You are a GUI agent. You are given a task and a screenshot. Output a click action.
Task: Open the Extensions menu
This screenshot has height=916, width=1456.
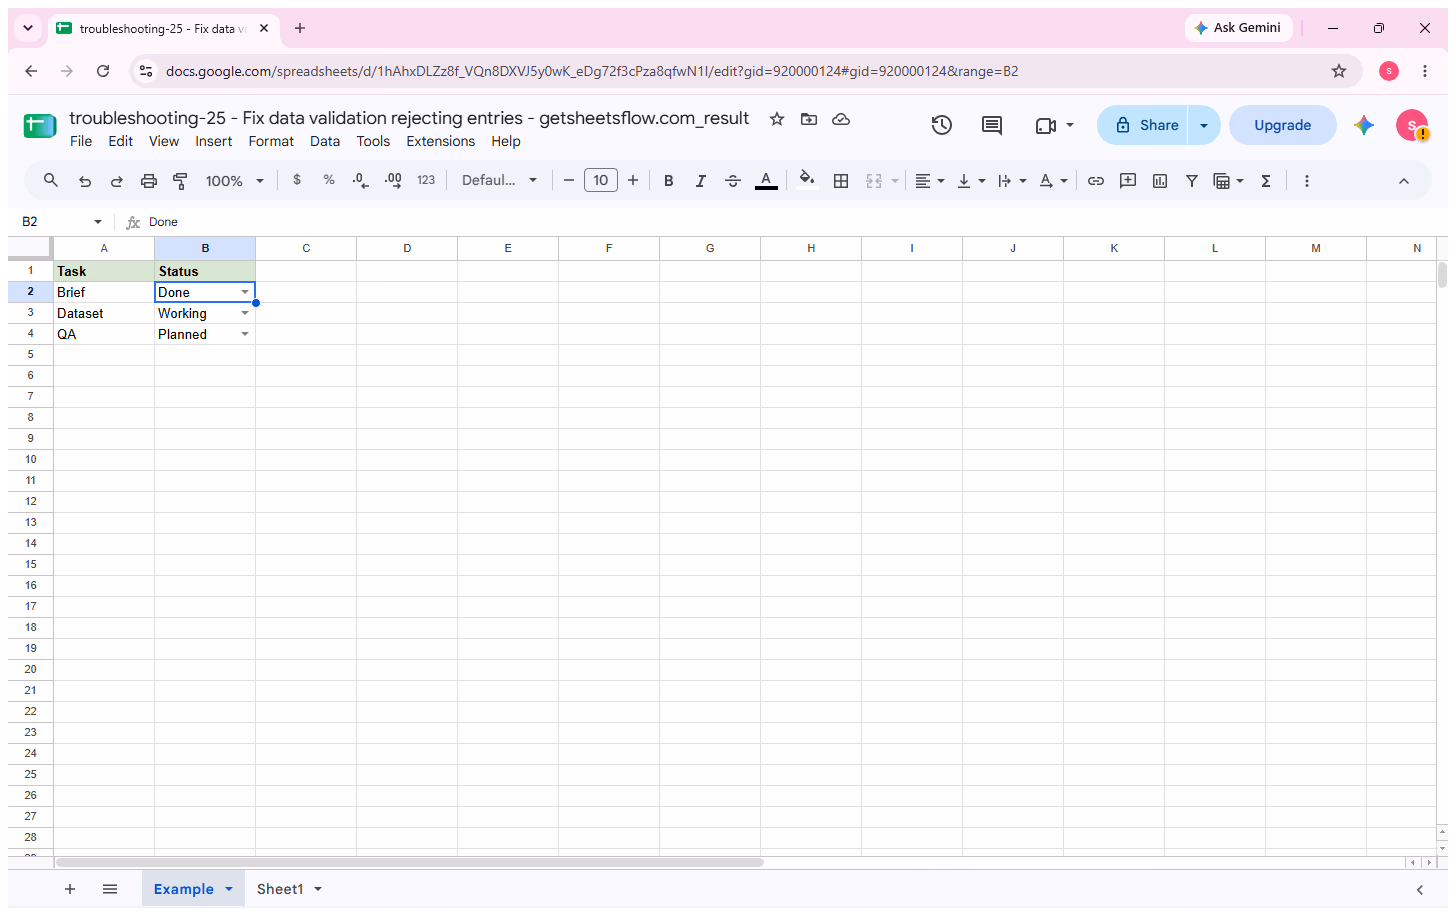[441, 141]
